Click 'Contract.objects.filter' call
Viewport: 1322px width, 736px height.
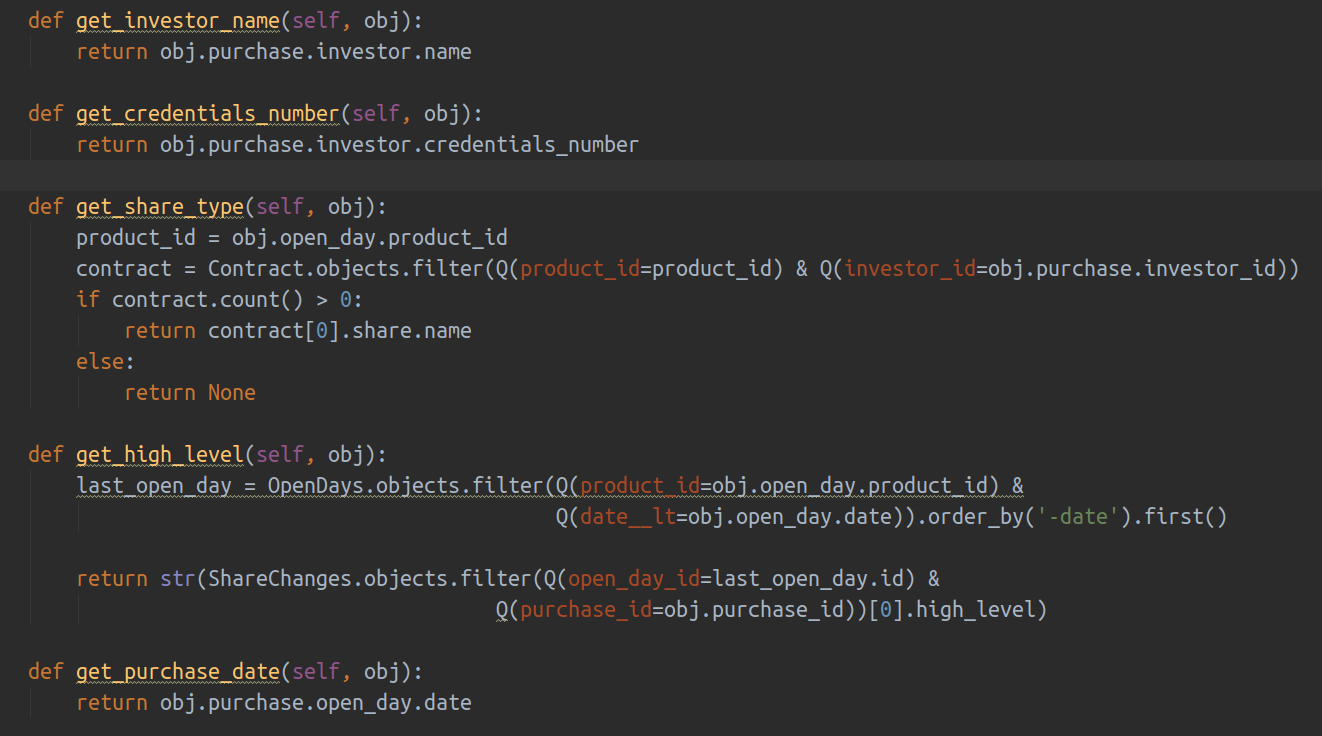click(346, 268)
